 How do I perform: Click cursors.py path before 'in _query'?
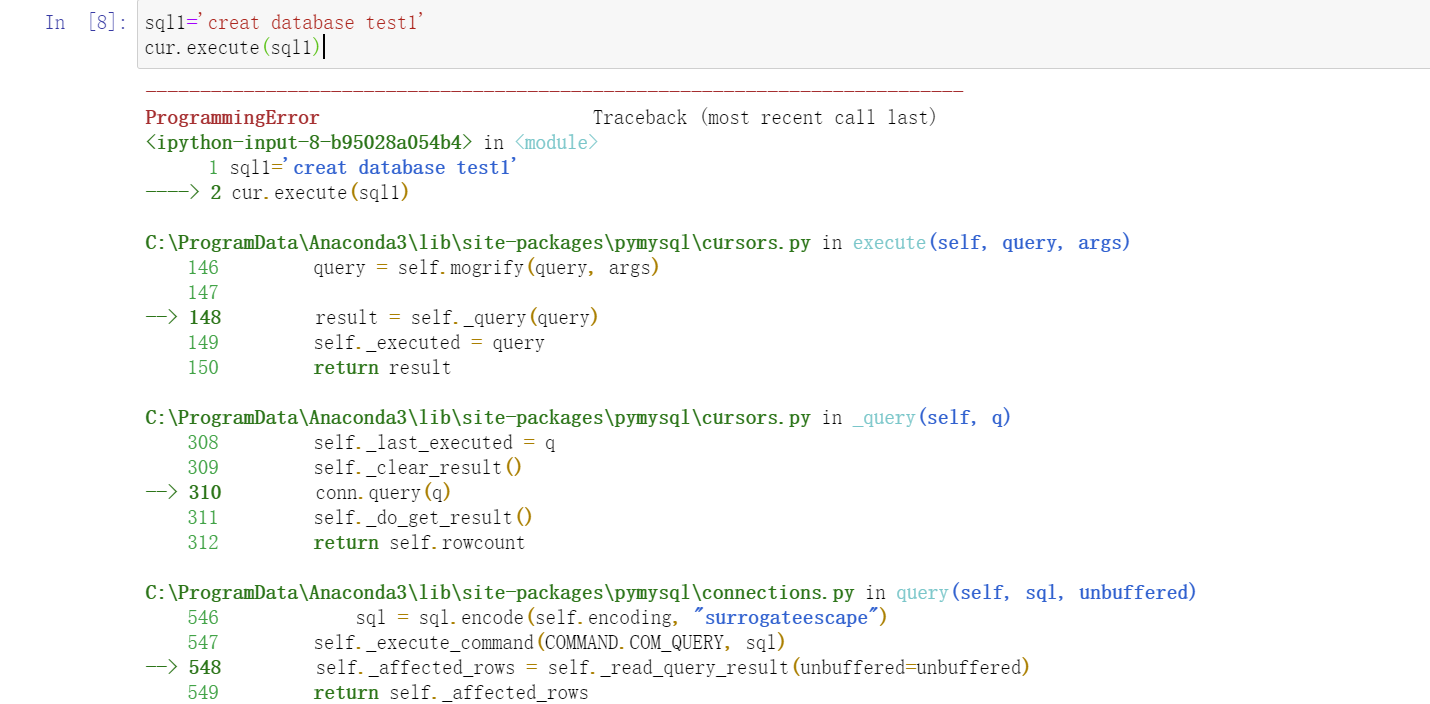478,418
